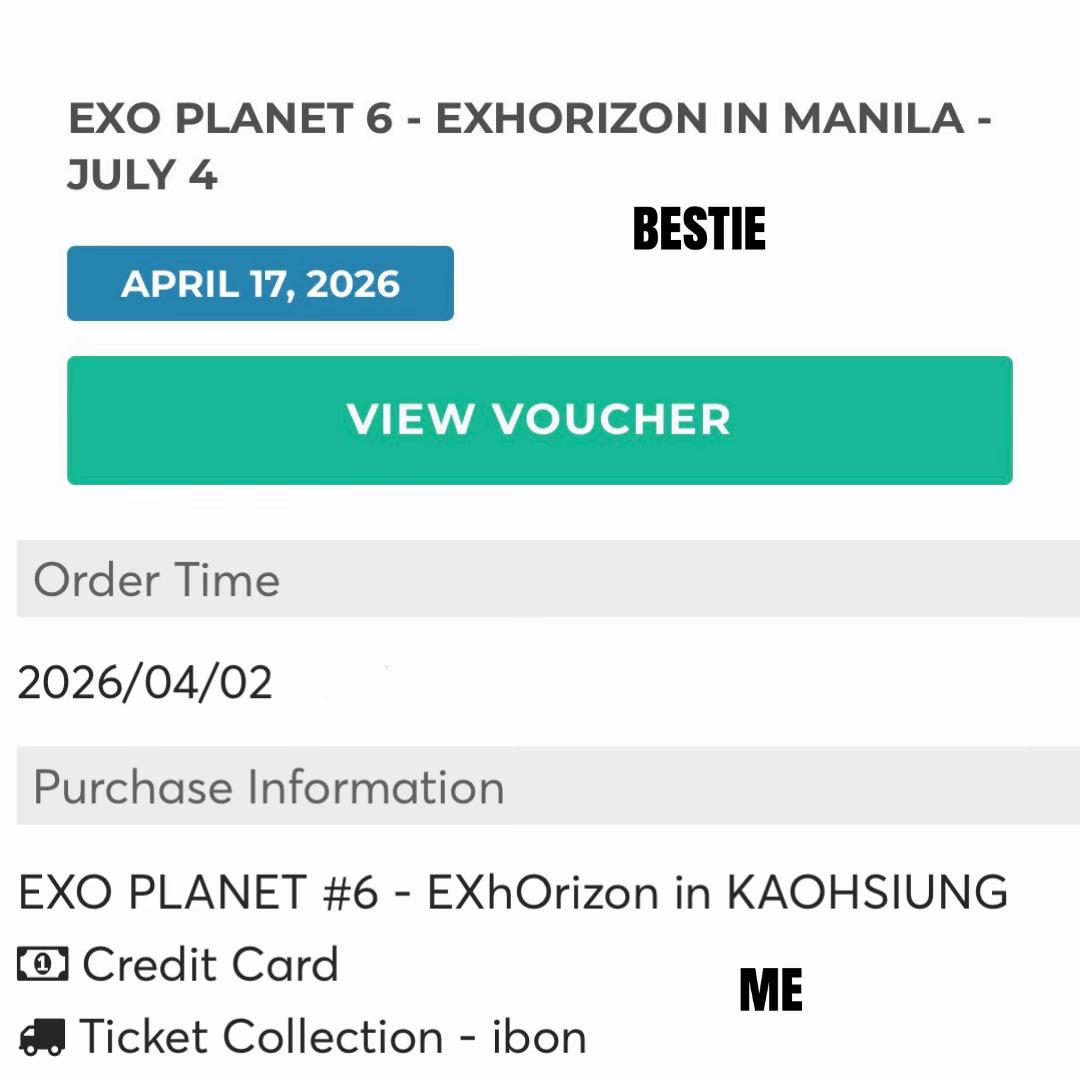Click the BESTIE caption text

click(698, 229)
